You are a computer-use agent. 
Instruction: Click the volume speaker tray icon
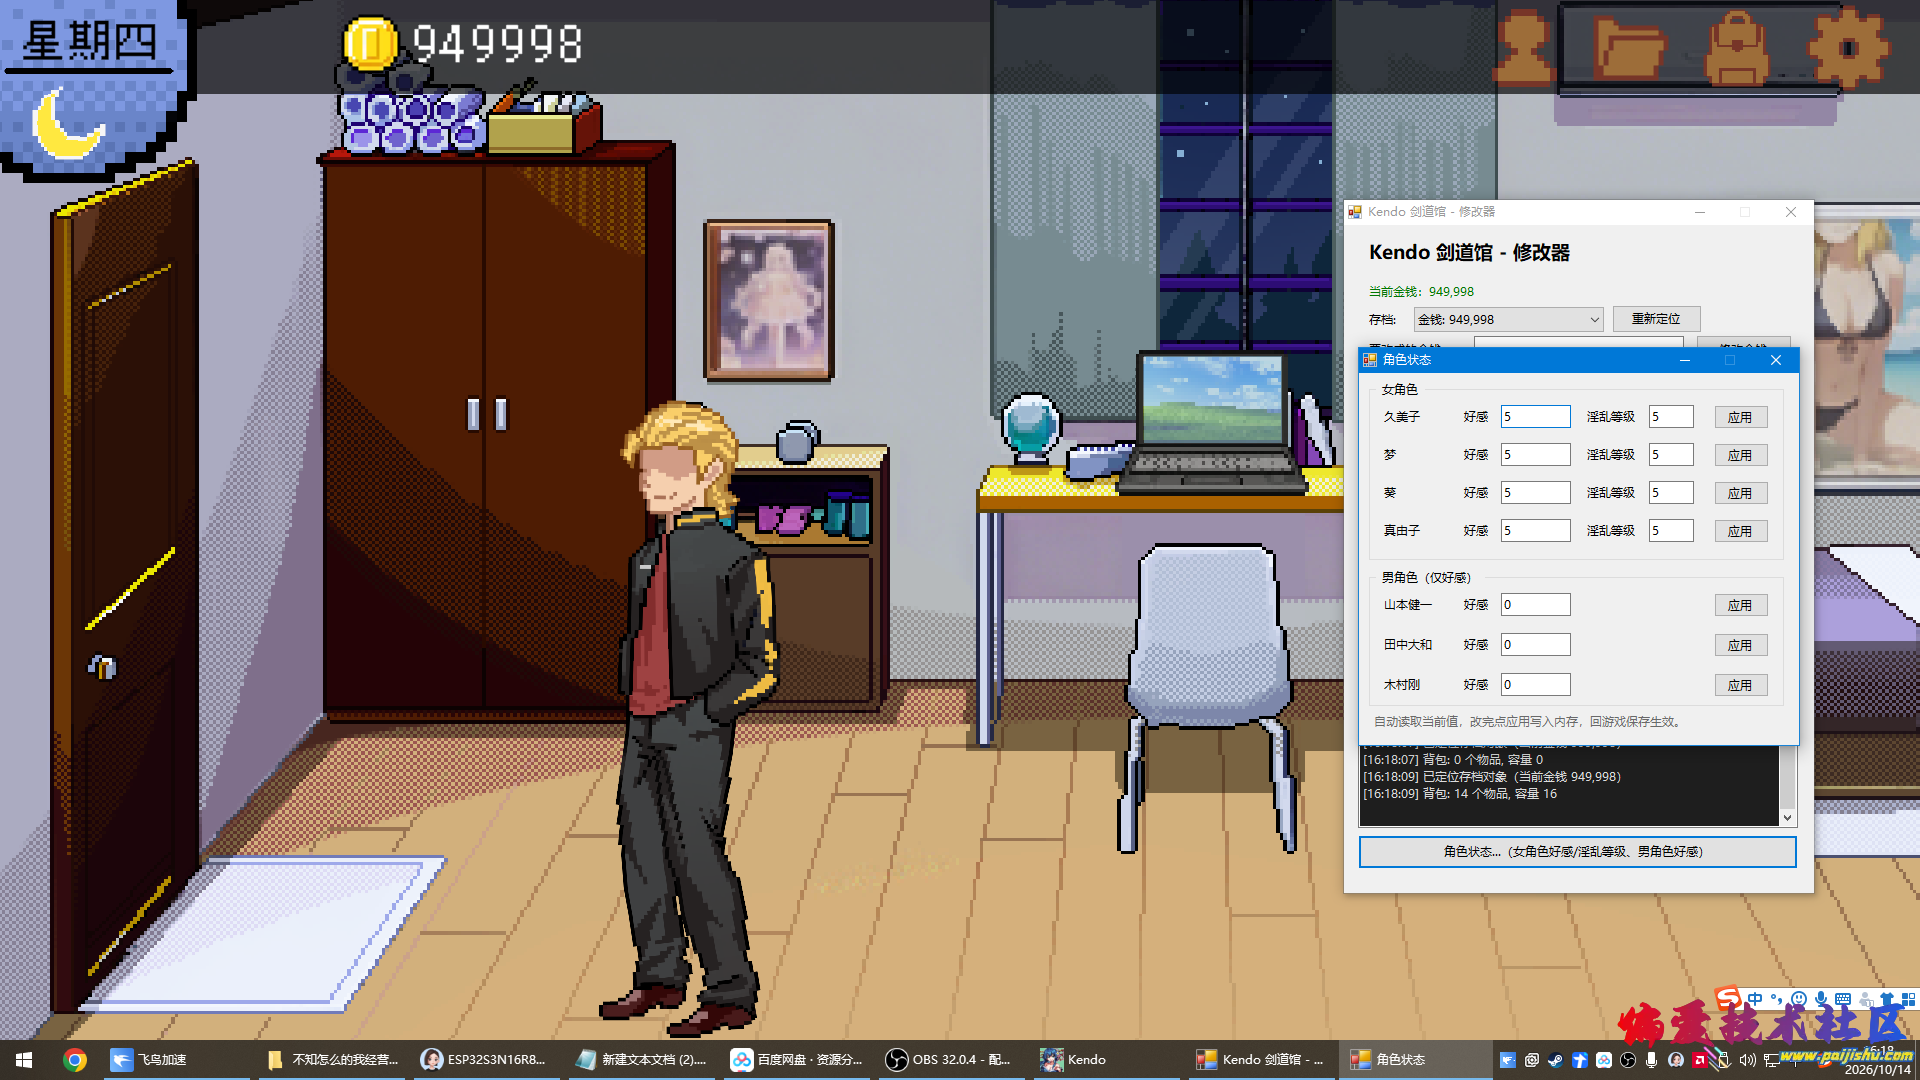coord(1747,1060)
